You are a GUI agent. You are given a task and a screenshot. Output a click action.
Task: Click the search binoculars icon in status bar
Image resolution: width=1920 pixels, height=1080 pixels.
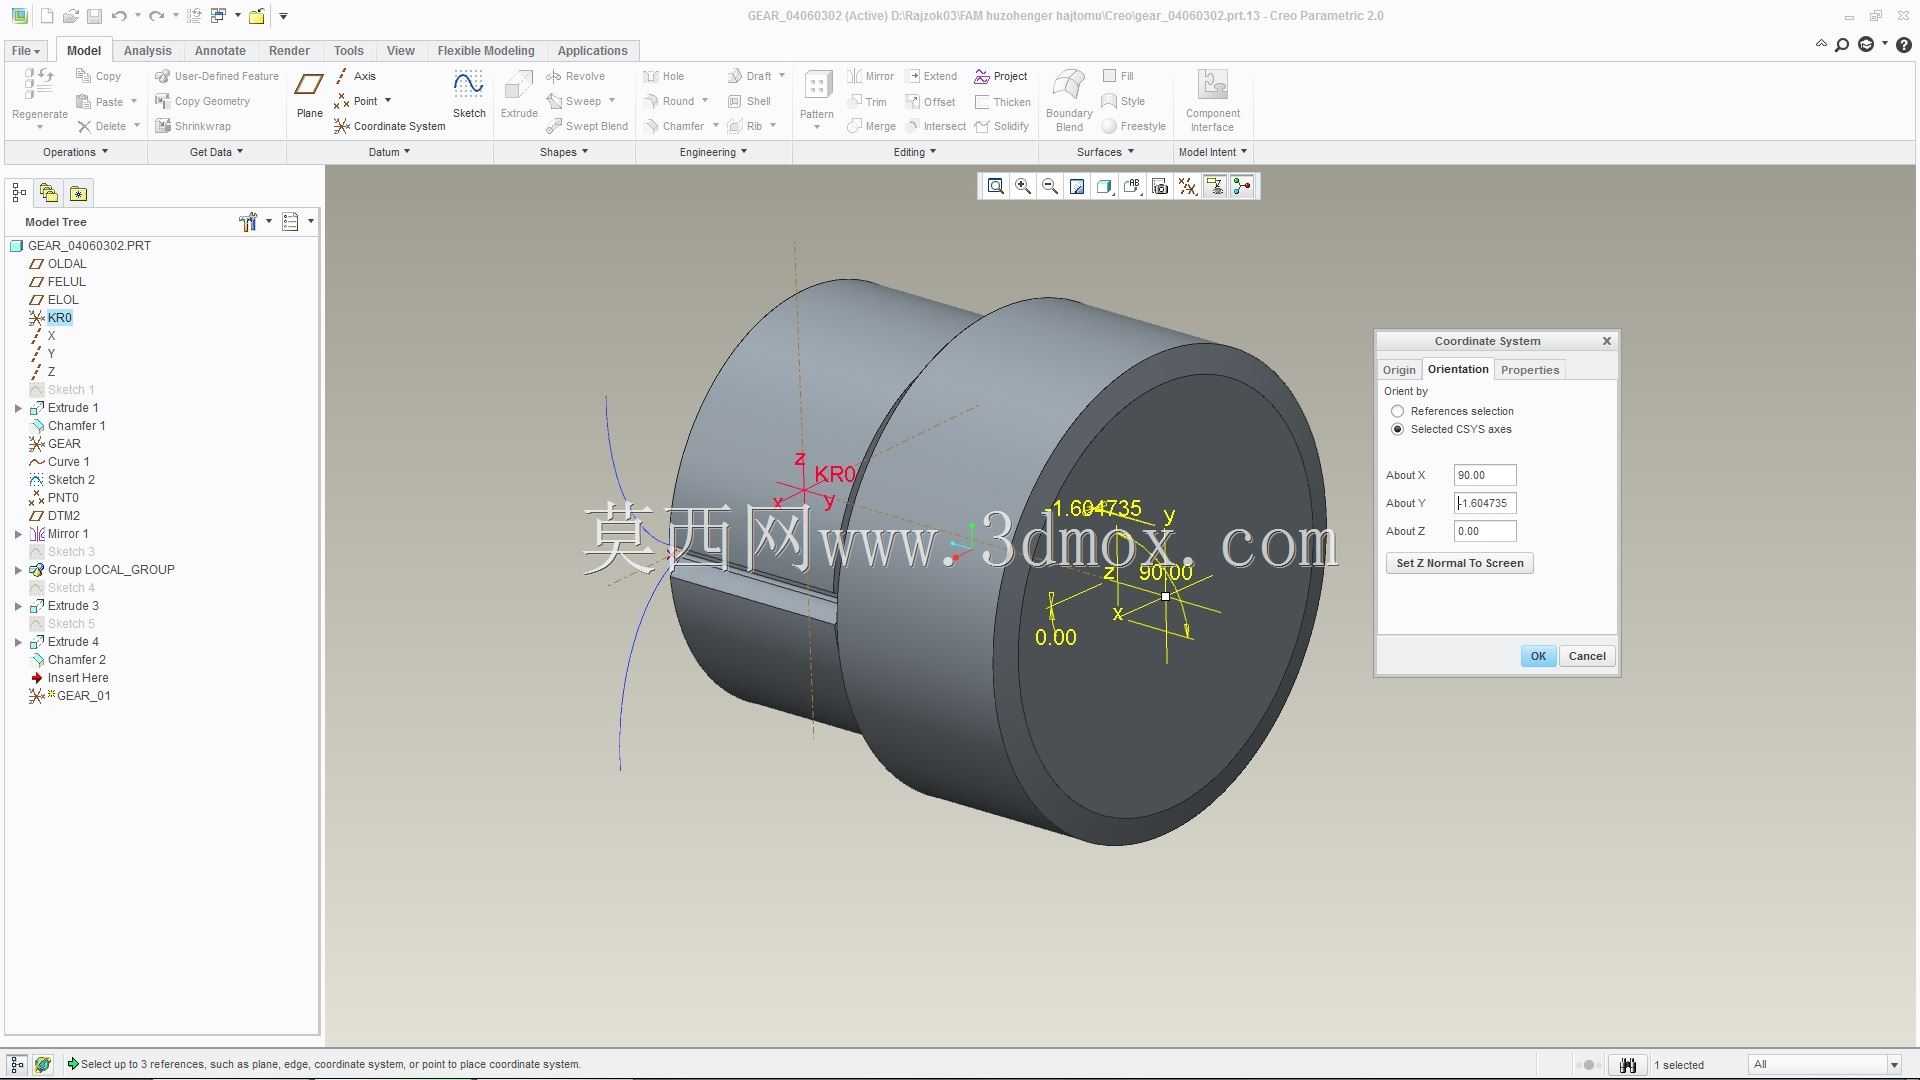pos(1628,1065)
